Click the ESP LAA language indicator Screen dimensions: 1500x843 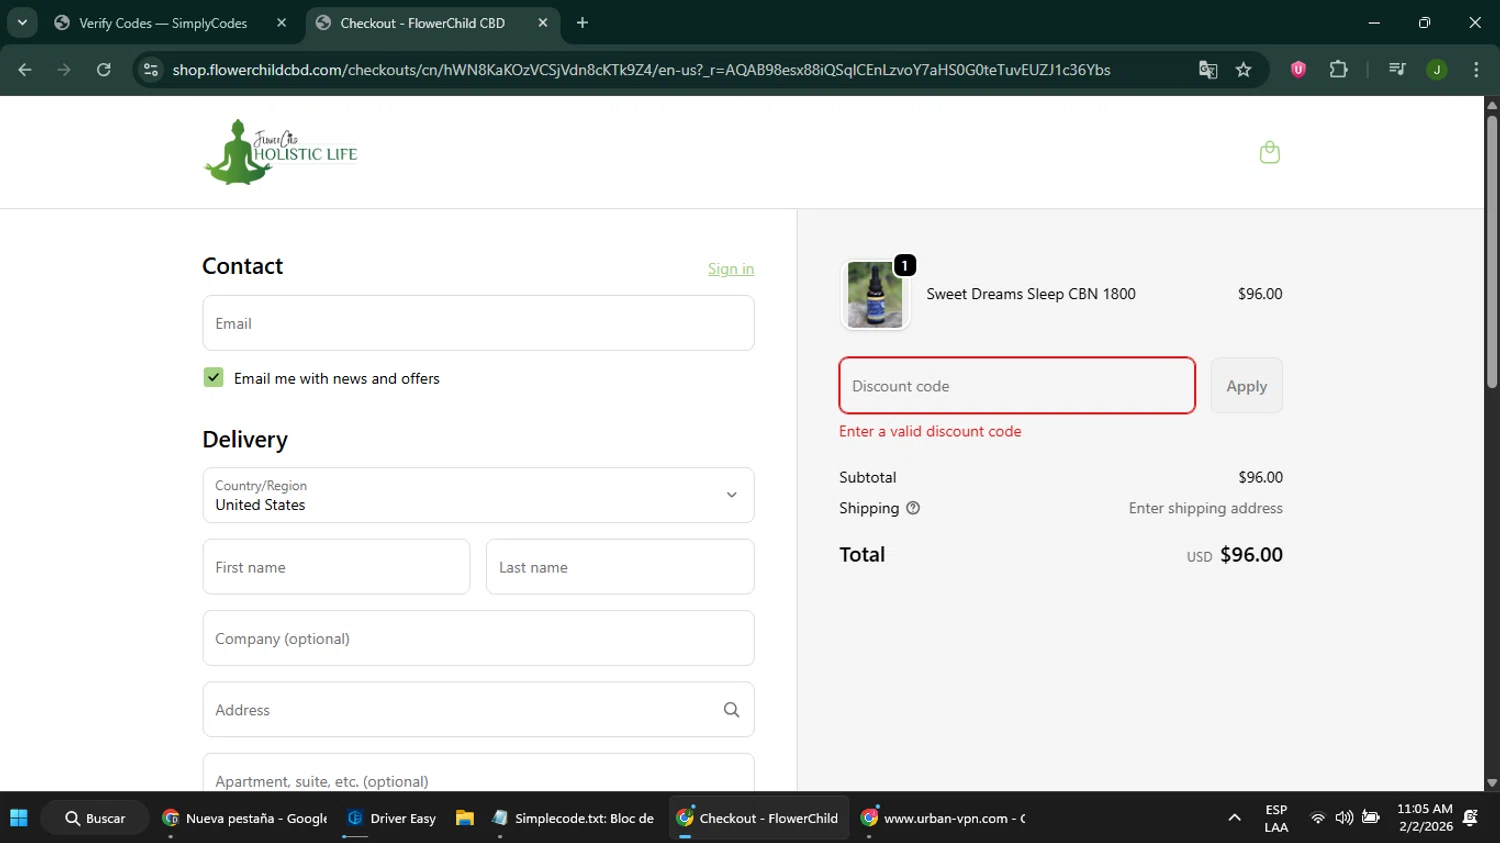1276,818
